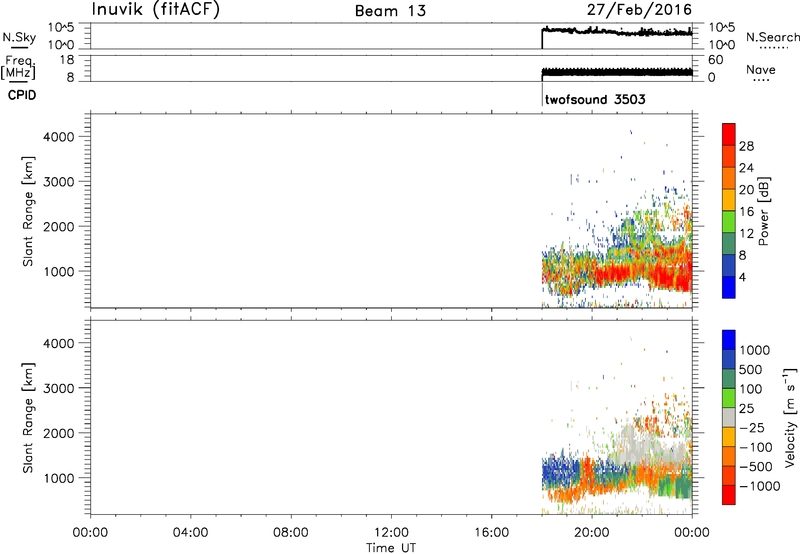Click the 'Power [dB]' colorbar label
This screenshot has height=554, width=800.
(763, 211)
